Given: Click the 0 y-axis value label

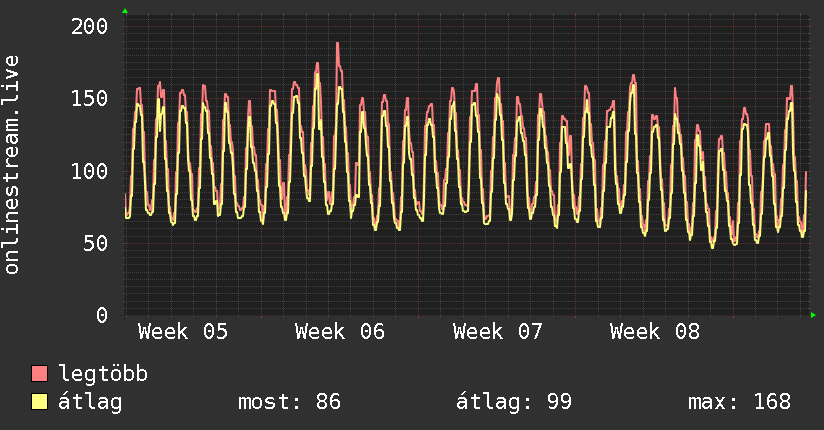Looking at the screenshot, I should 102,315.
